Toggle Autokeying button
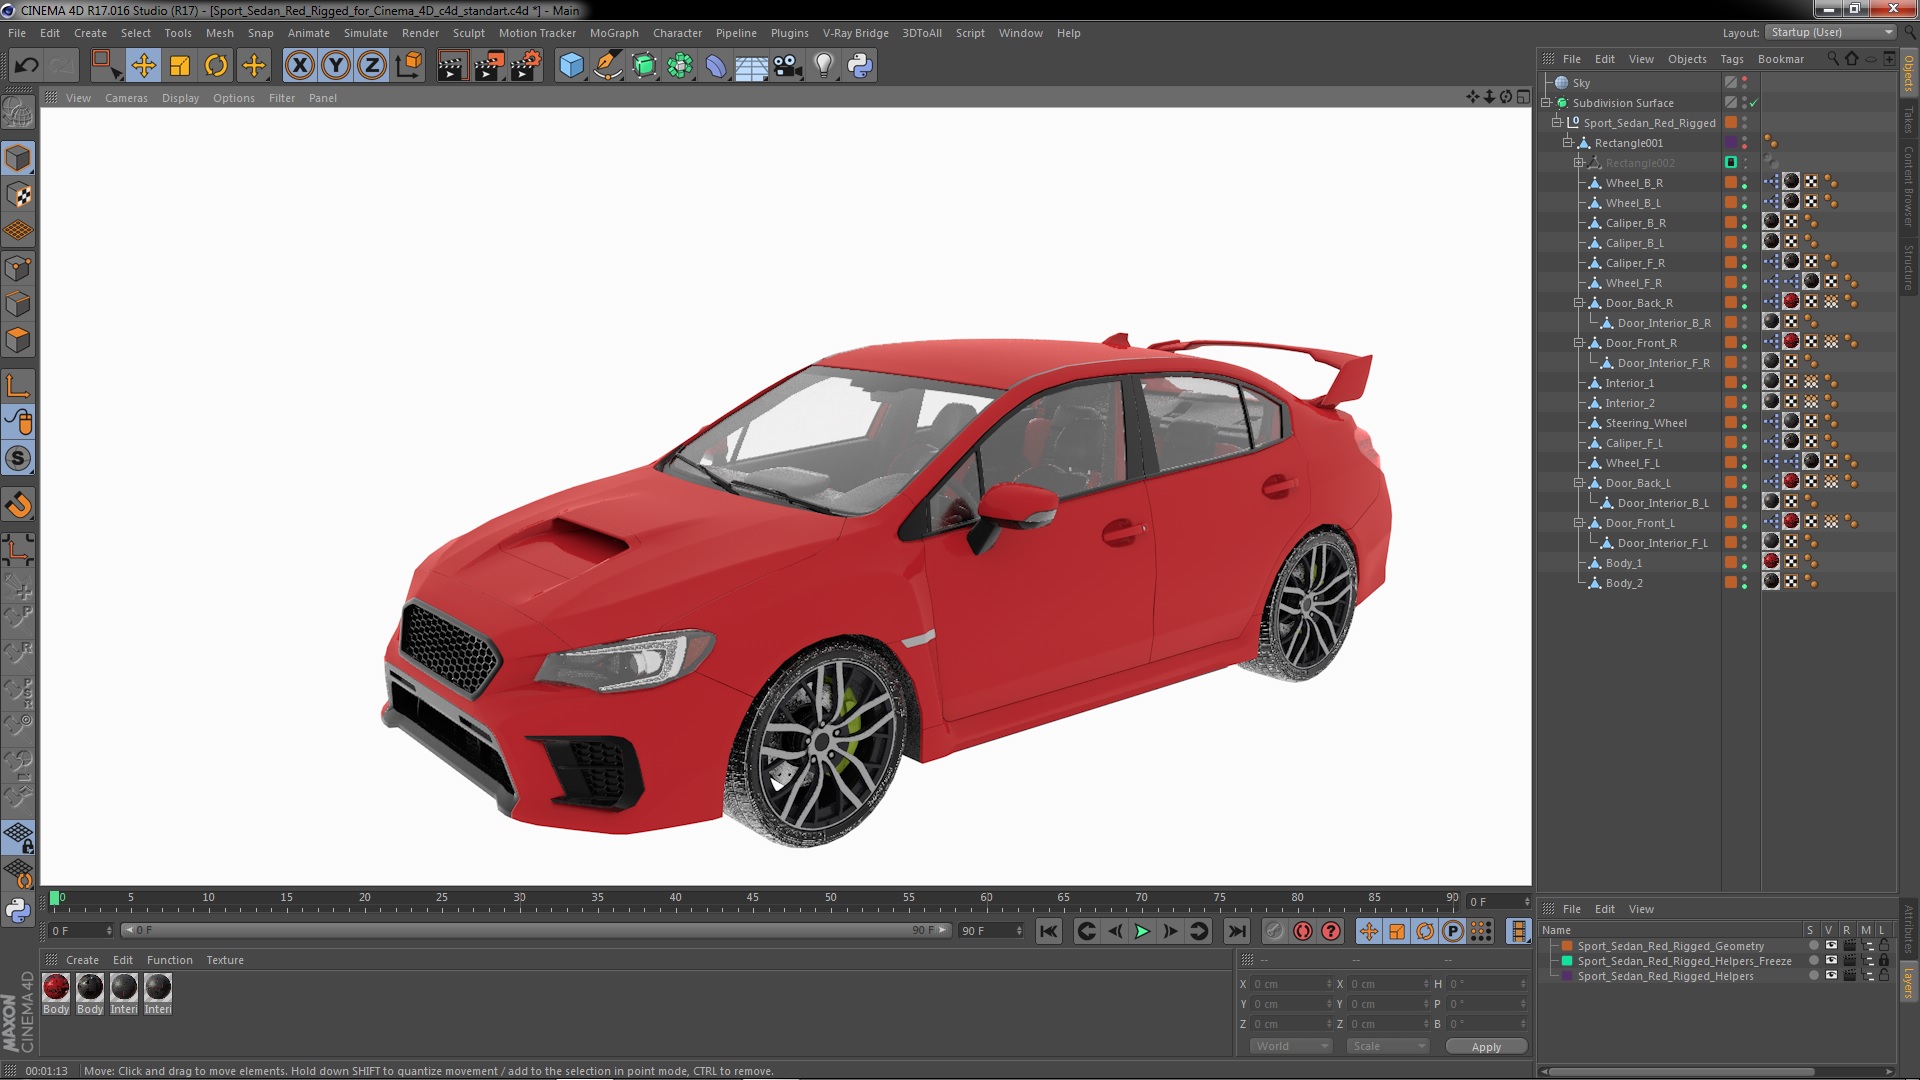Screen dimensions: 1920x1080 [x=1302, y=931]
